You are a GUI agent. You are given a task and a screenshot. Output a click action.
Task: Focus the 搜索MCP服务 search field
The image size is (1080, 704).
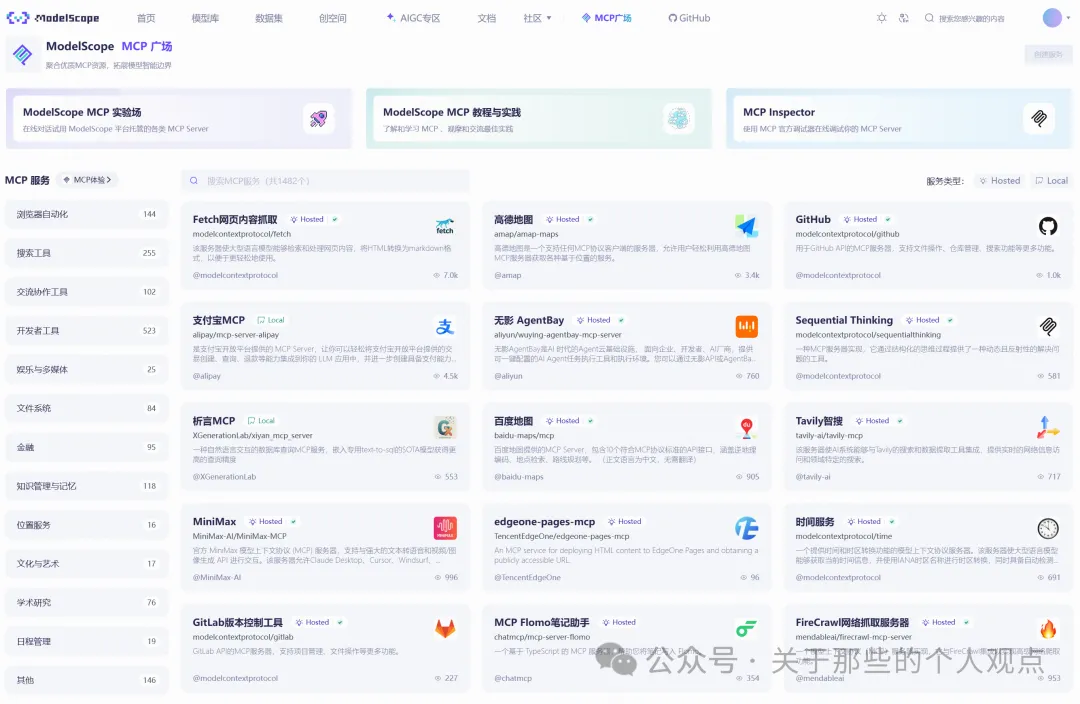pos(325,180)
